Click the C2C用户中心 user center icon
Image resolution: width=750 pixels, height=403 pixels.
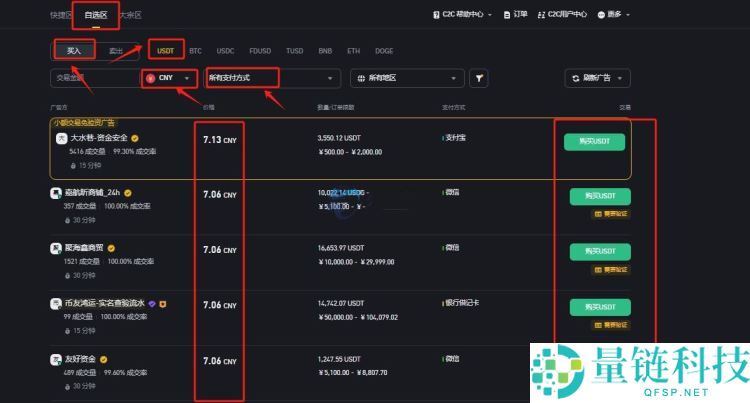click(x=541, y=15)
